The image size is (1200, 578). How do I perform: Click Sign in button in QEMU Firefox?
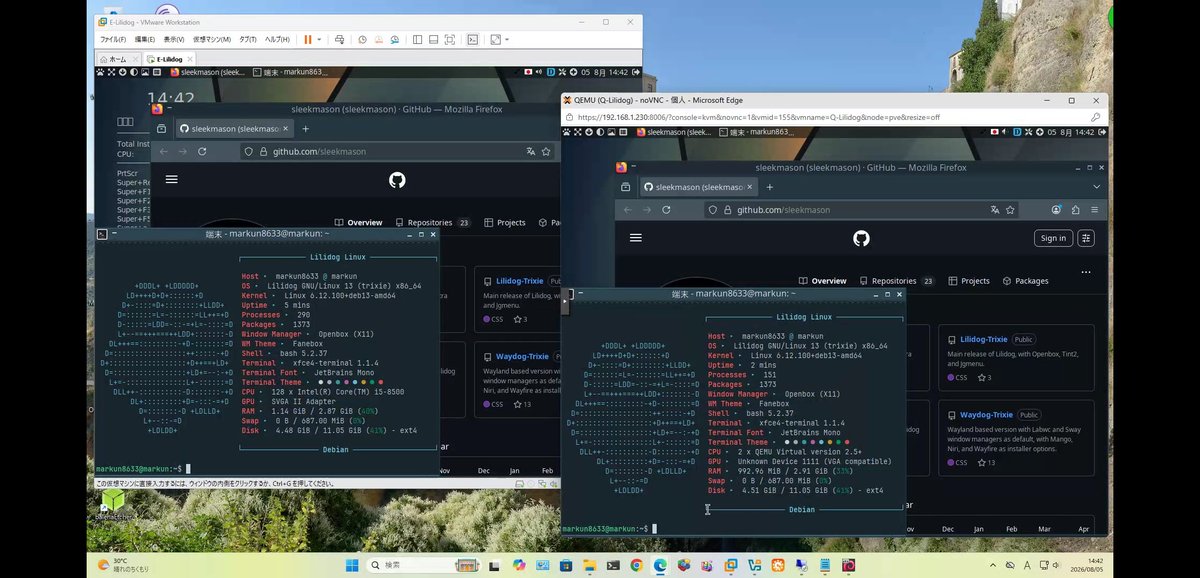tap(1053, 238)
